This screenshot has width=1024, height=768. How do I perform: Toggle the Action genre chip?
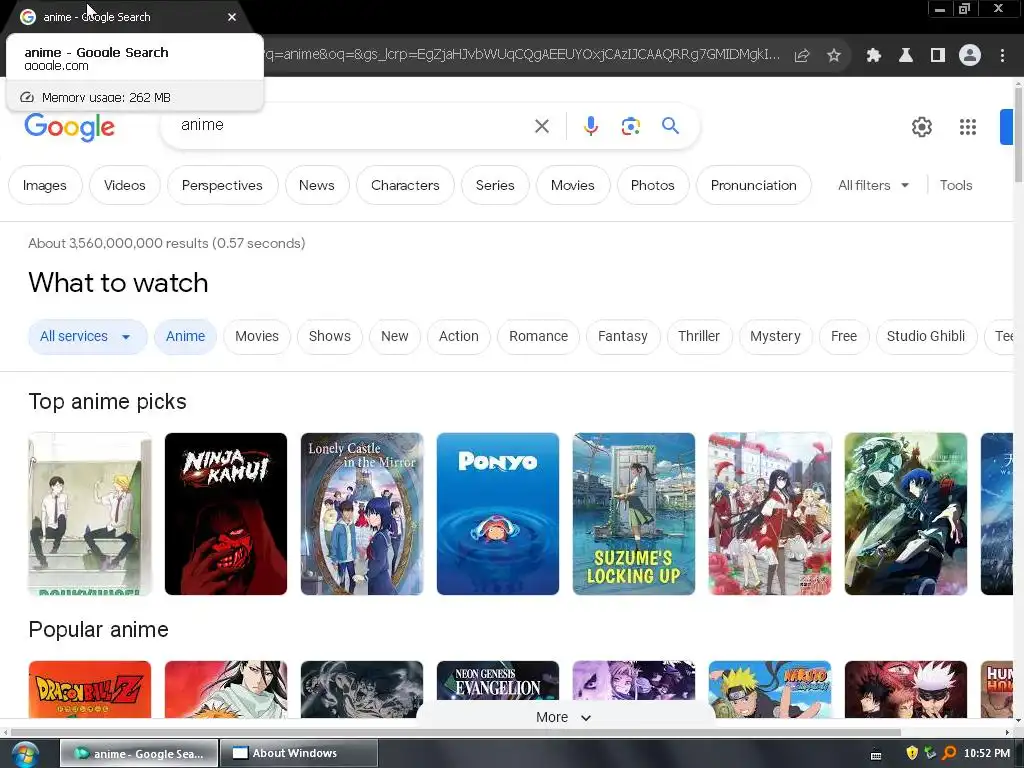tap(458, 337)
